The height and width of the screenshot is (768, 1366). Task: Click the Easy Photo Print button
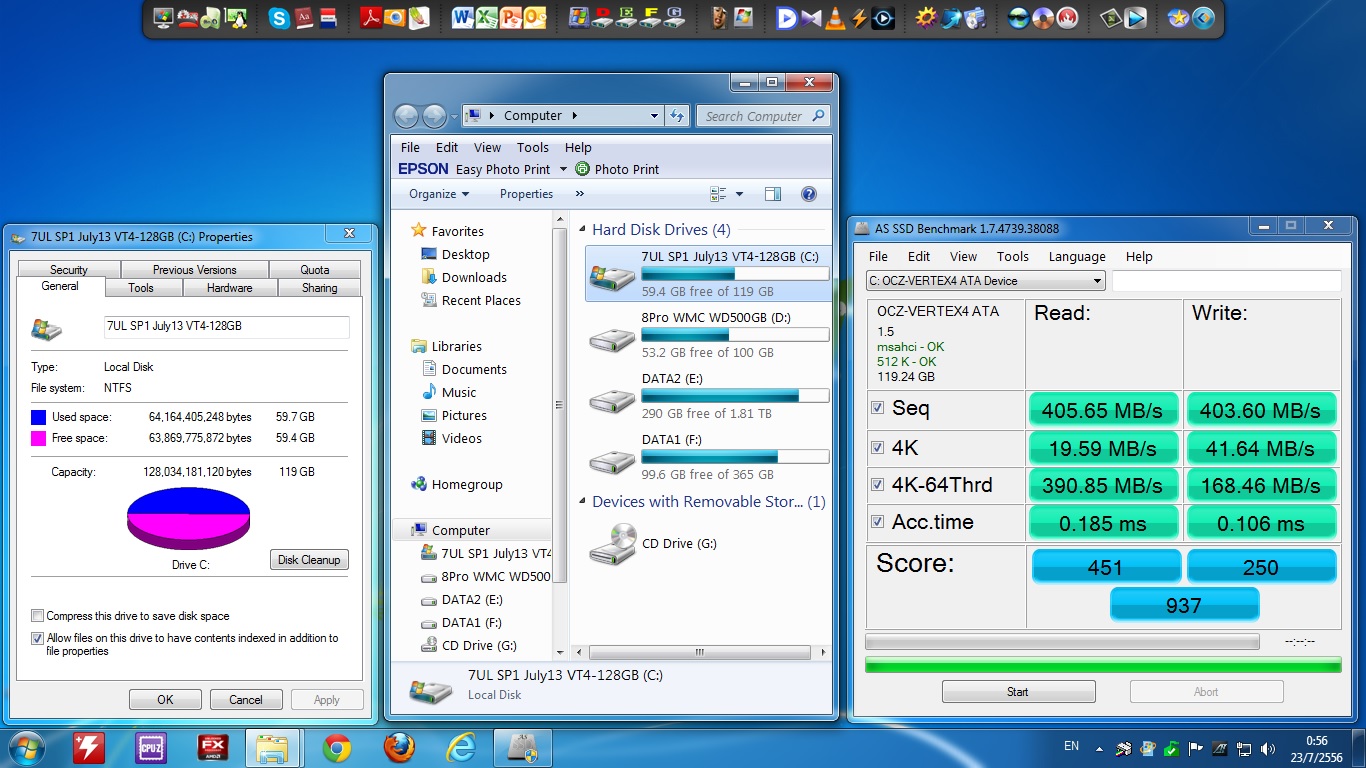click(503, 169)
